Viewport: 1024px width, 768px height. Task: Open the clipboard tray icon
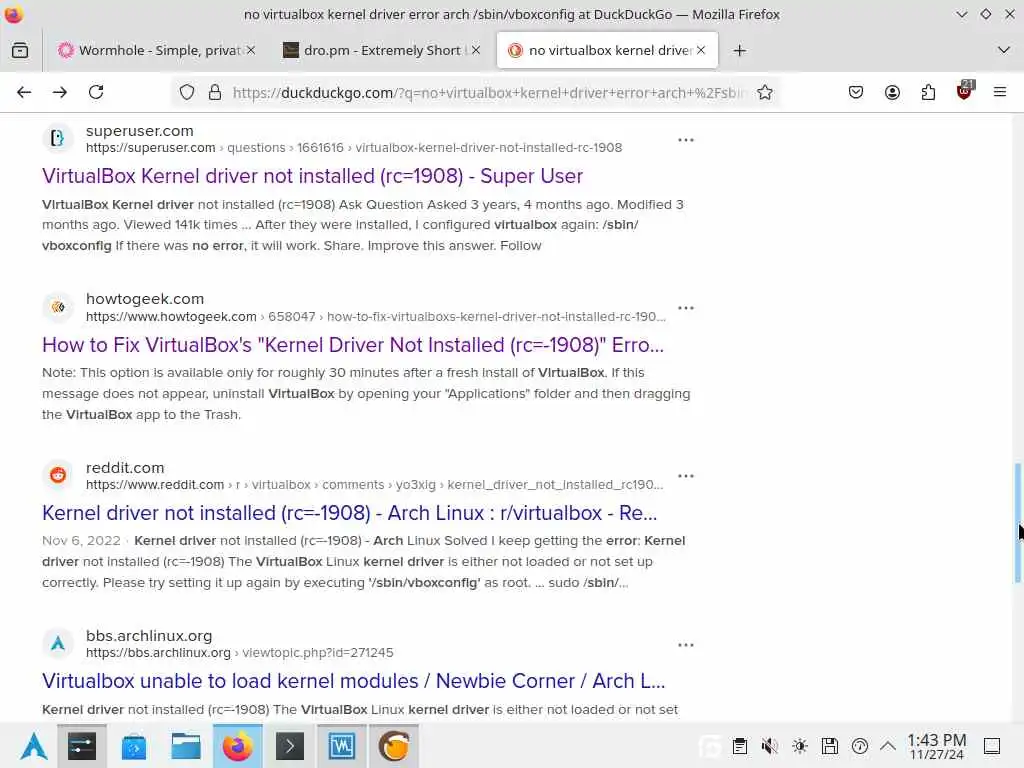(739, 746)
